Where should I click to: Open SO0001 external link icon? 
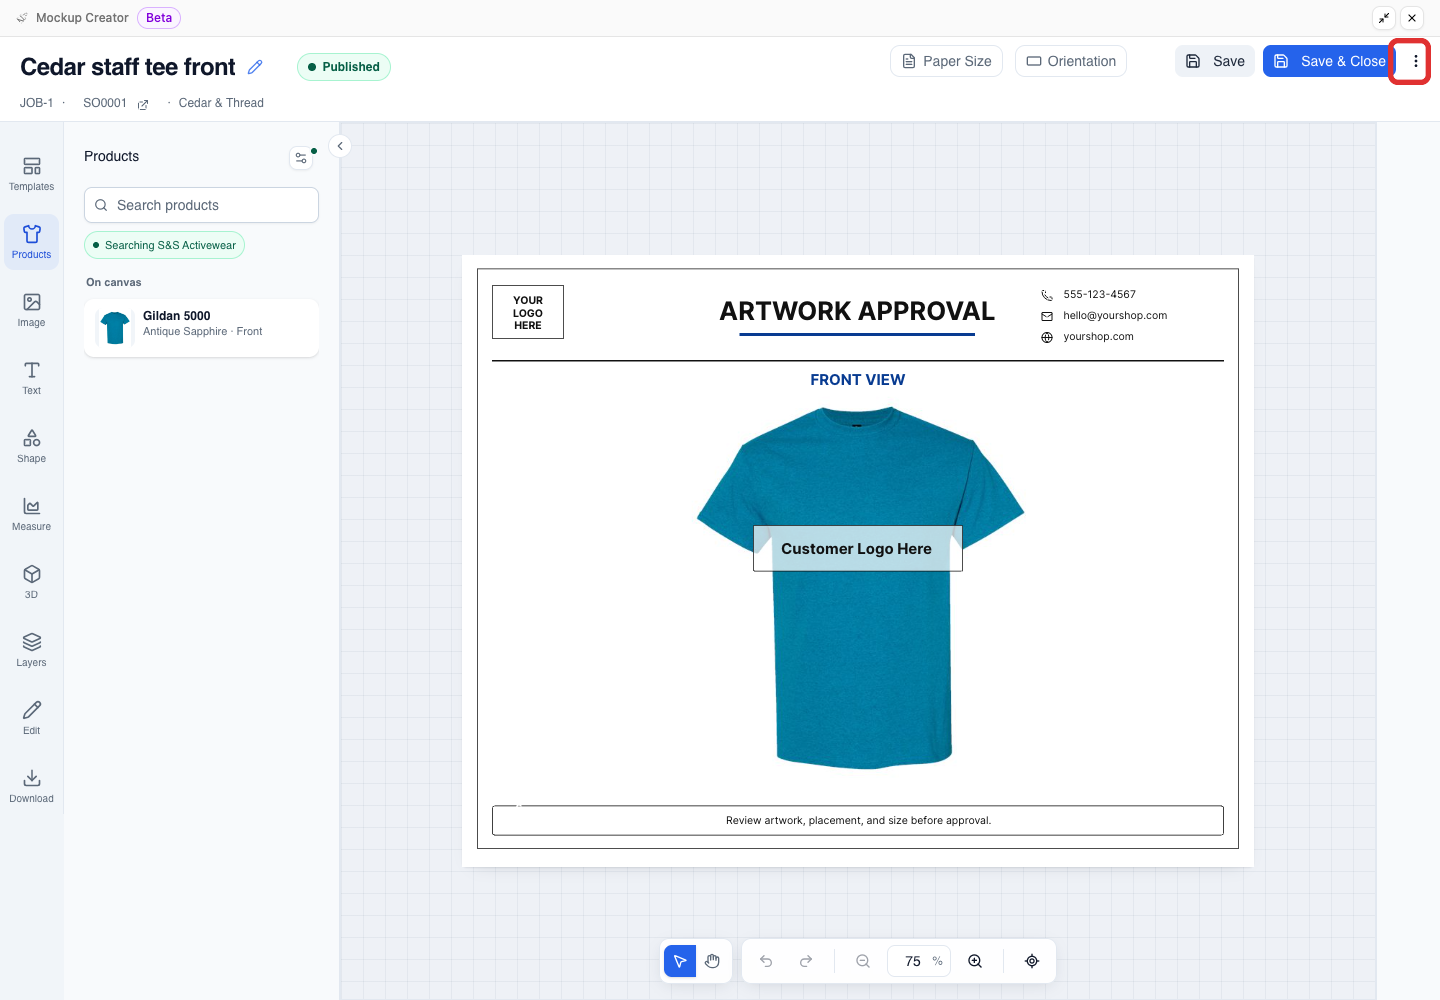tap(143, 104)
